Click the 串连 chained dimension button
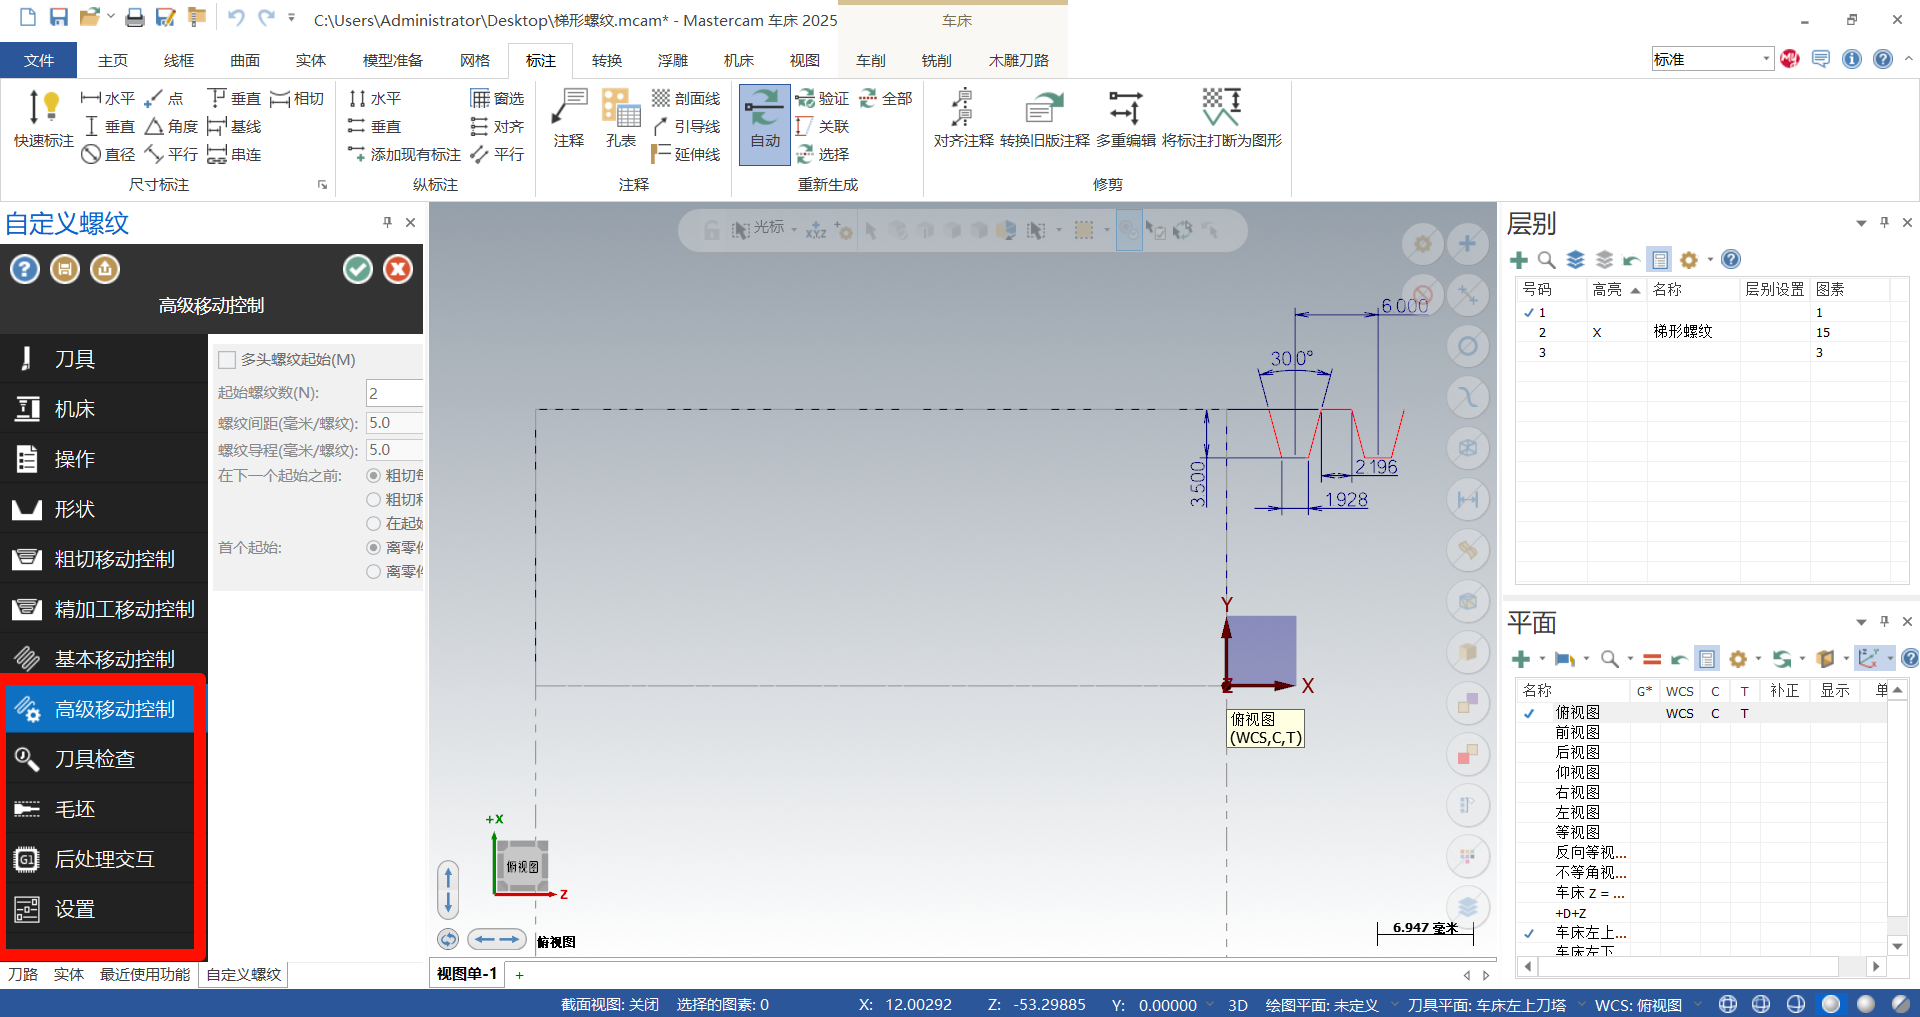 (x=234, y=154)
